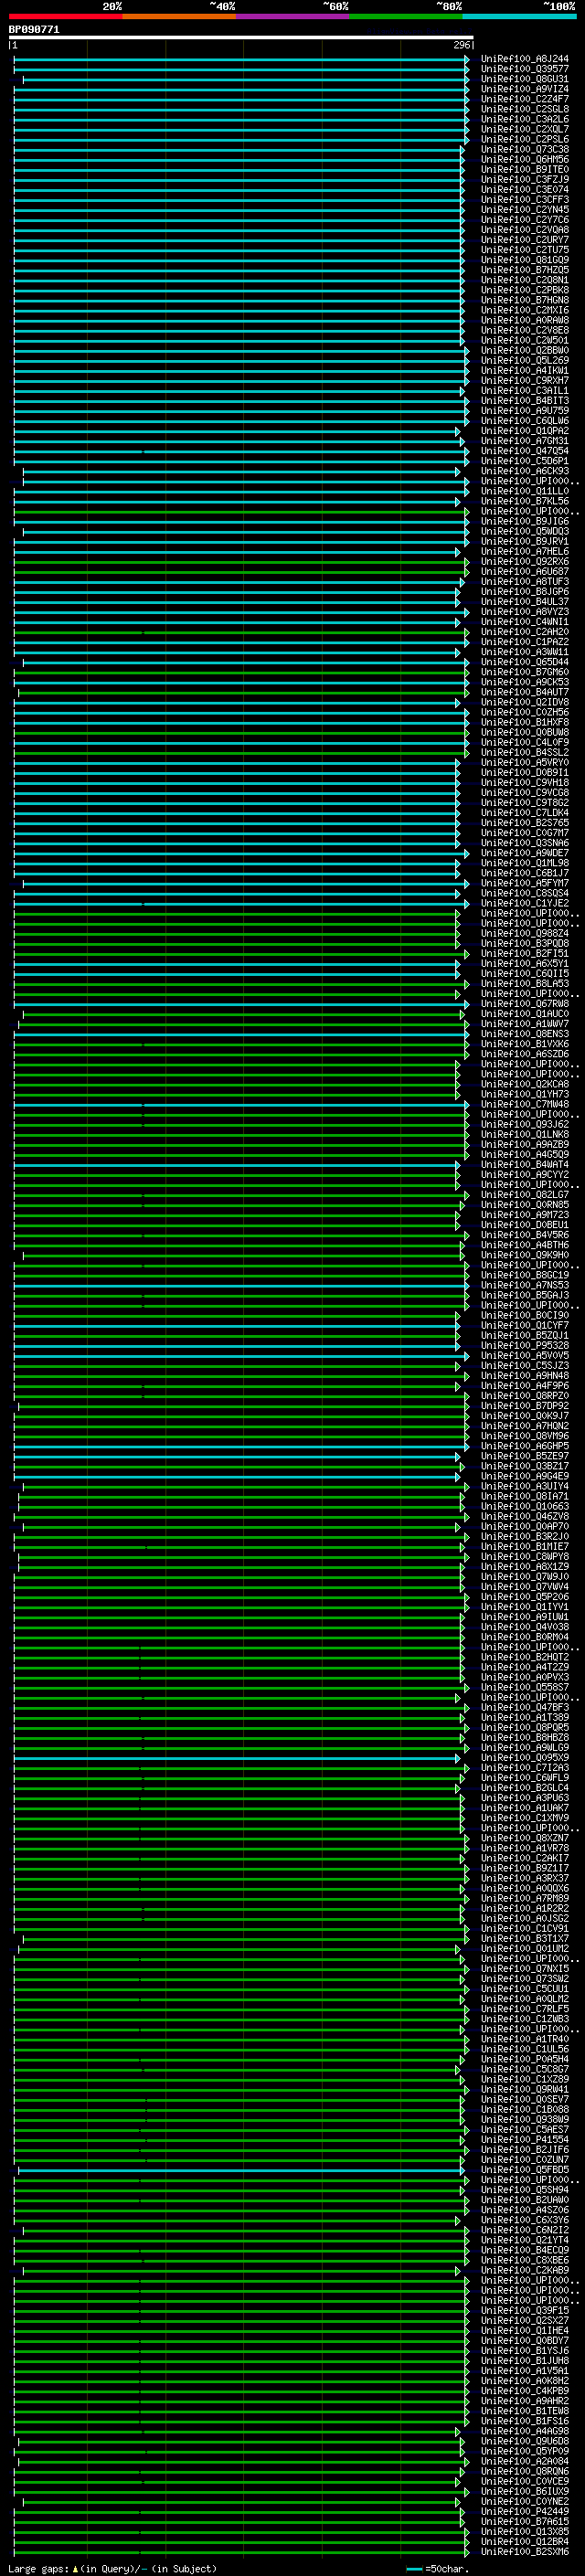This screenshot has width=585, height=2576.
Task: Click the UniRef100_A5V0V5 label
Action: coord(525,1356)
